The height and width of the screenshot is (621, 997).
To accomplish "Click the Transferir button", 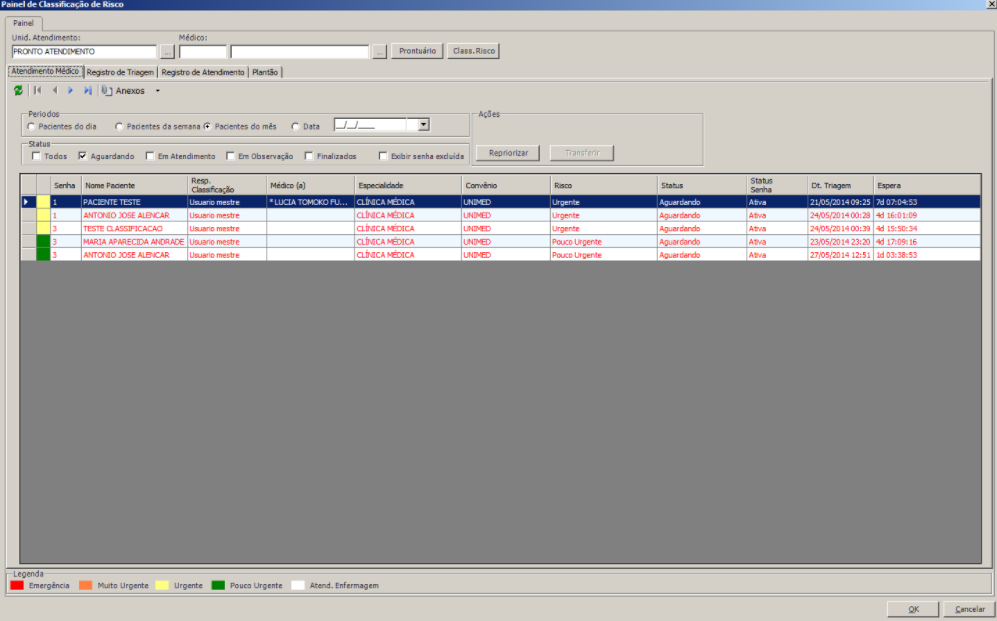I will (x=582, y=153).
